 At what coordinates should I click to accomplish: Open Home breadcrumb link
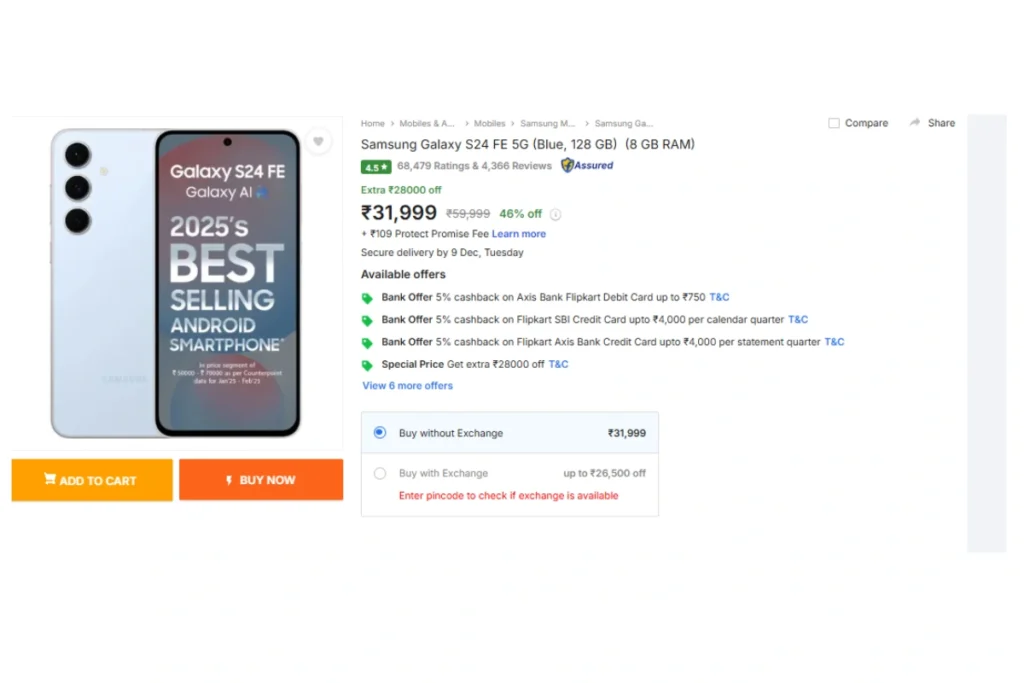pyautogui.click(x=372, y=124)
